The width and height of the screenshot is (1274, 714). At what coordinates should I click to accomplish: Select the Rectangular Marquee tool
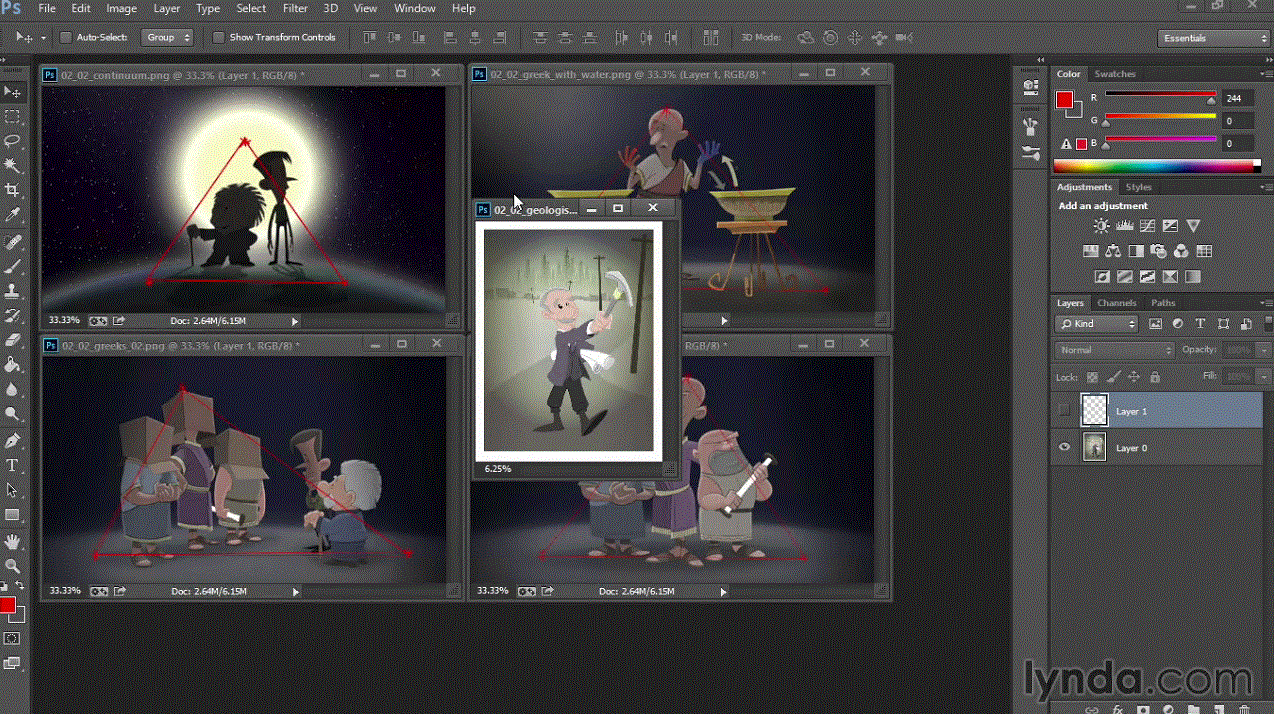pos(13,117)
